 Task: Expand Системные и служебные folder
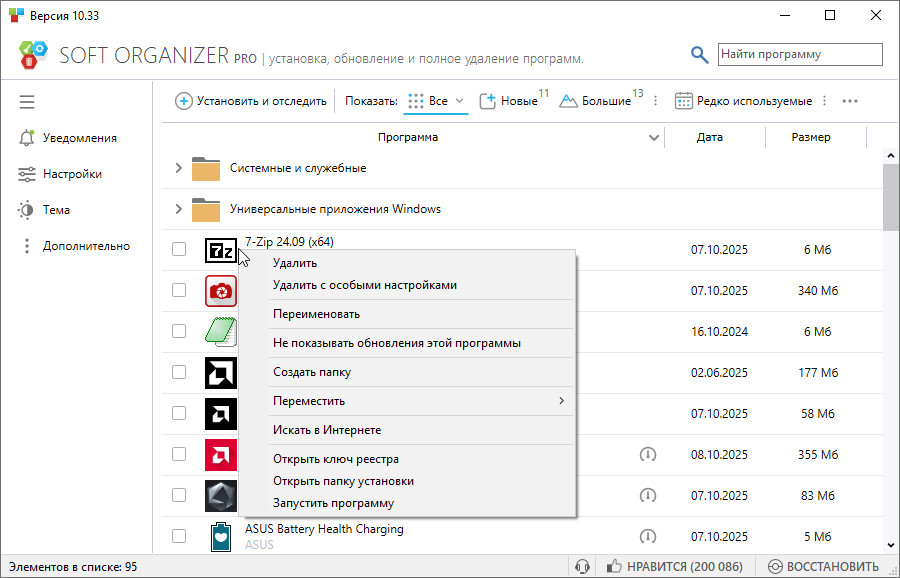(x=179, y=168)
